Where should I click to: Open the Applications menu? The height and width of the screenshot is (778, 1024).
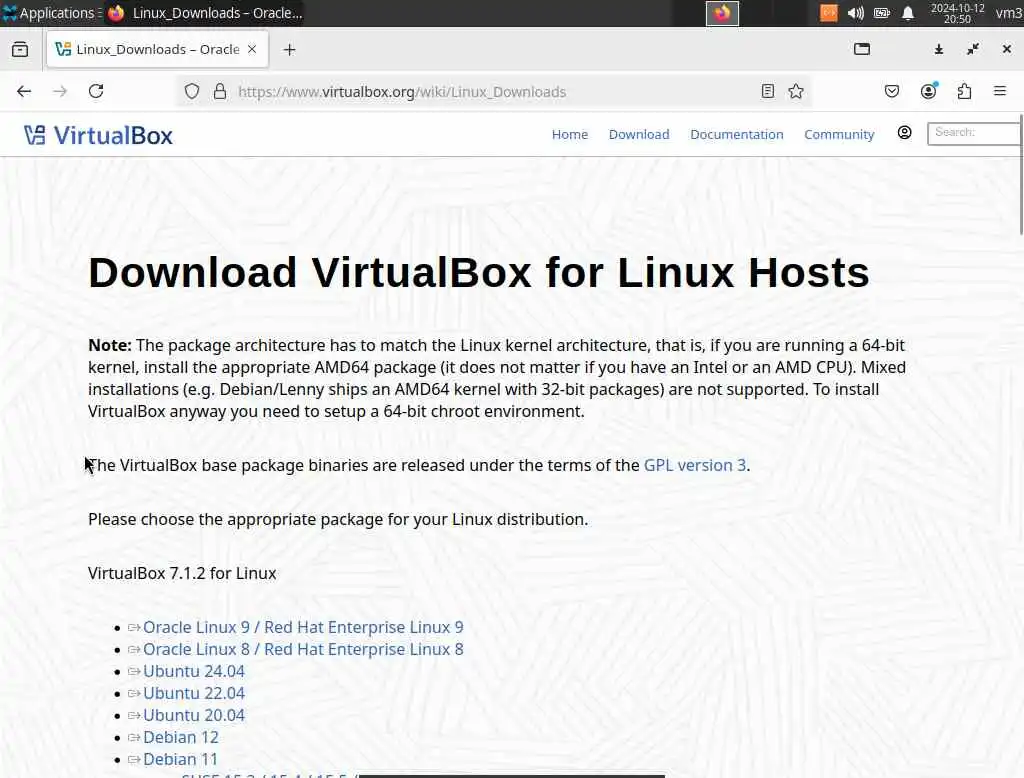tap(50, 13)
